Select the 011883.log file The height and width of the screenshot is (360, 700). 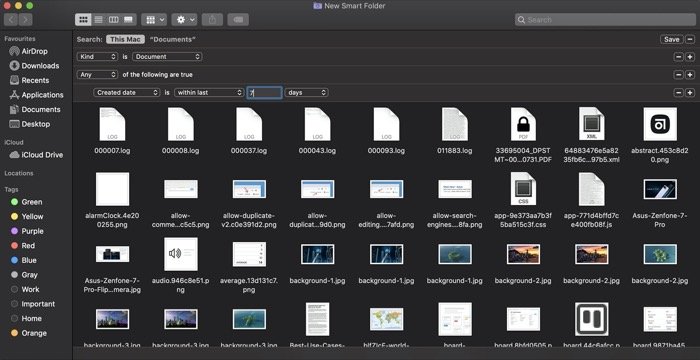[454, 130]
